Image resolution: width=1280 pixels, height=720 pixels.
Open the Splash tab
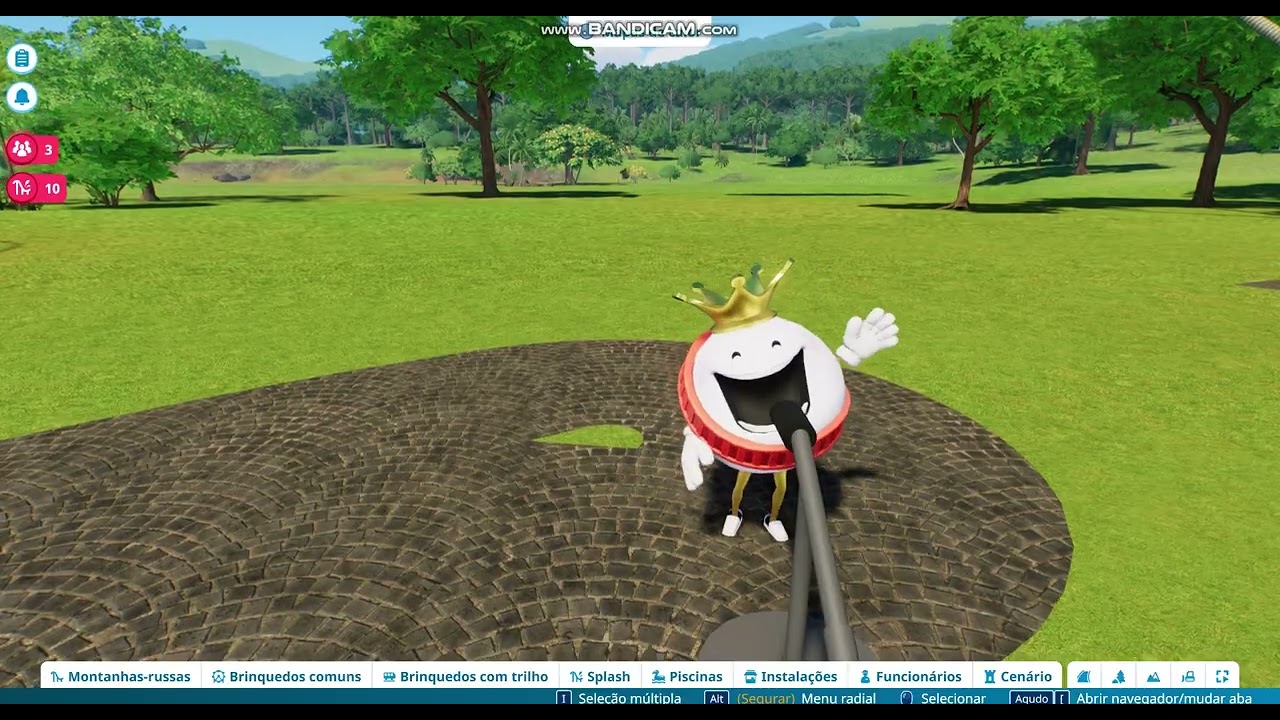tap(600, 676)
